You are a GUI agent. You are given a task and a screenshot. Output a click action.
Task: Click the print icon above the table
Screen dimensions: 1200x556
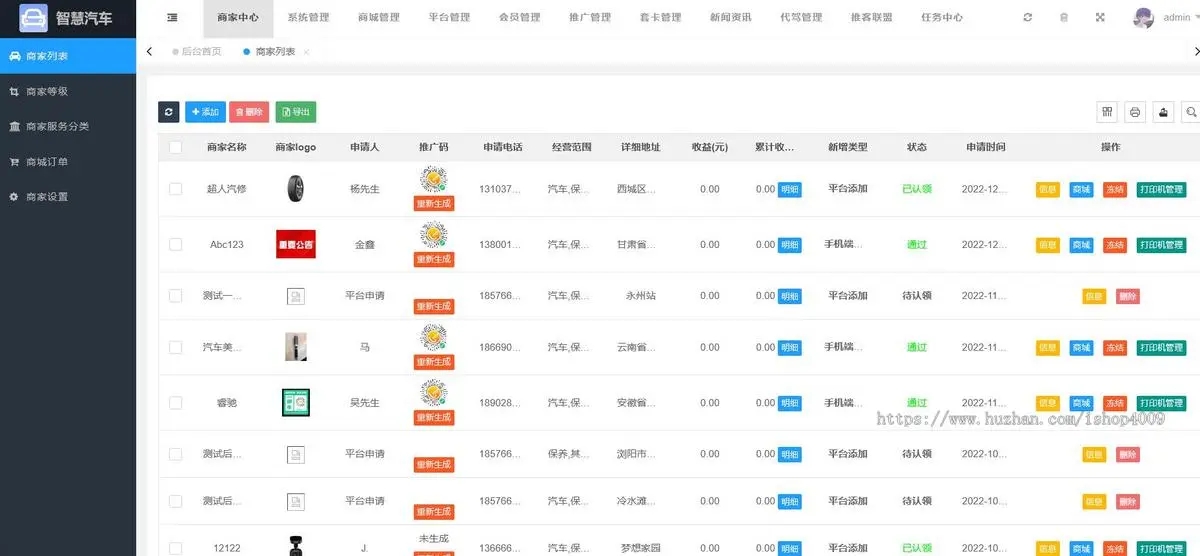[1135, 112]
